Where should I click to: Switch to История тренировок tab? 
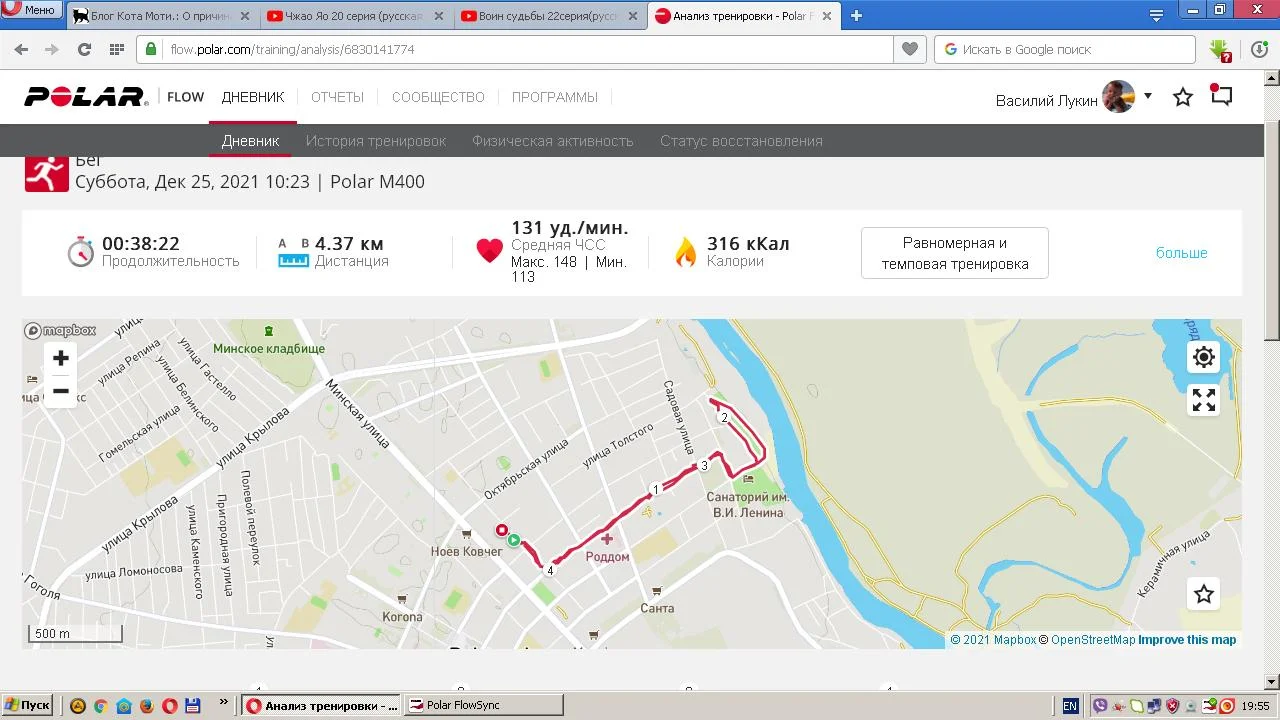376,141
